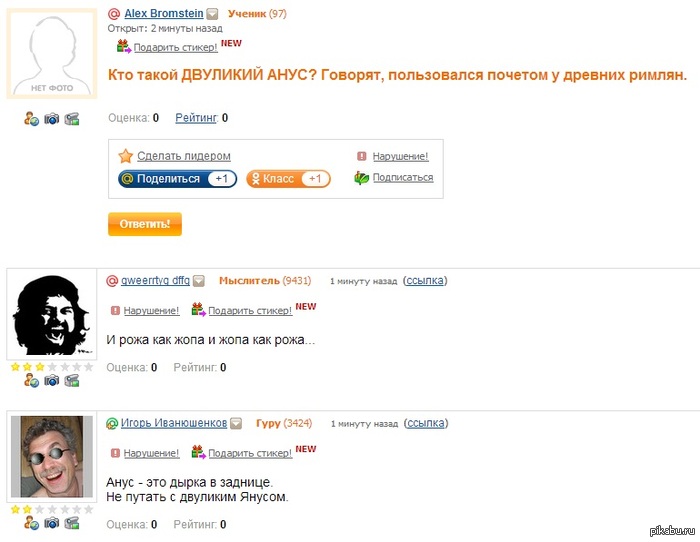Click person icon under Игорь Иванюшенков's avatar
Viewport: 700px width, 542px height.
31,523
